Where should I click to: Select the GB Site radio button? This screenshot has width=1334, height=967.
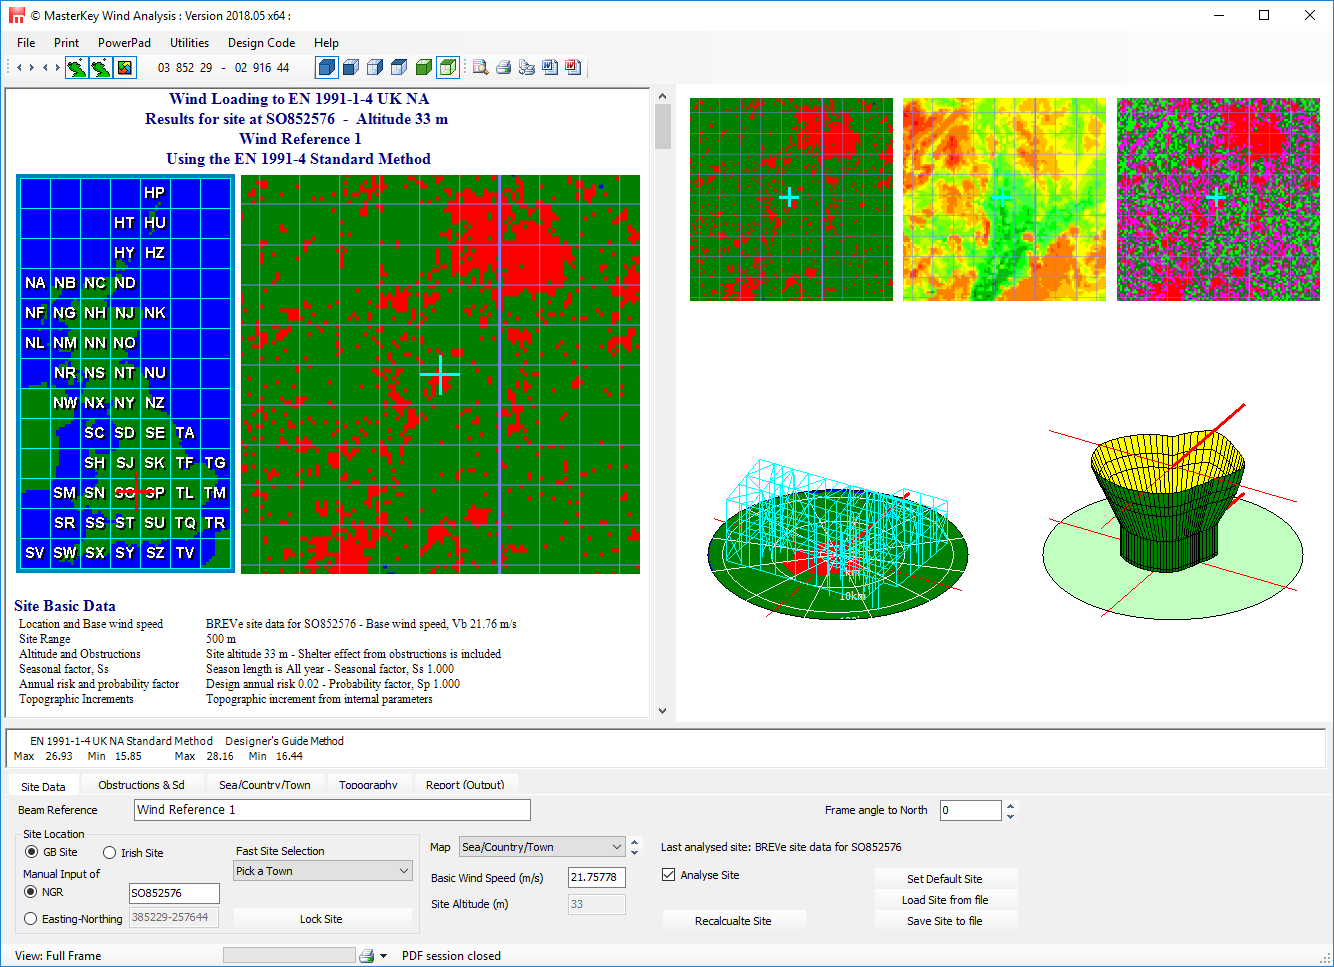pyautogui.click(x=32, y=852)
